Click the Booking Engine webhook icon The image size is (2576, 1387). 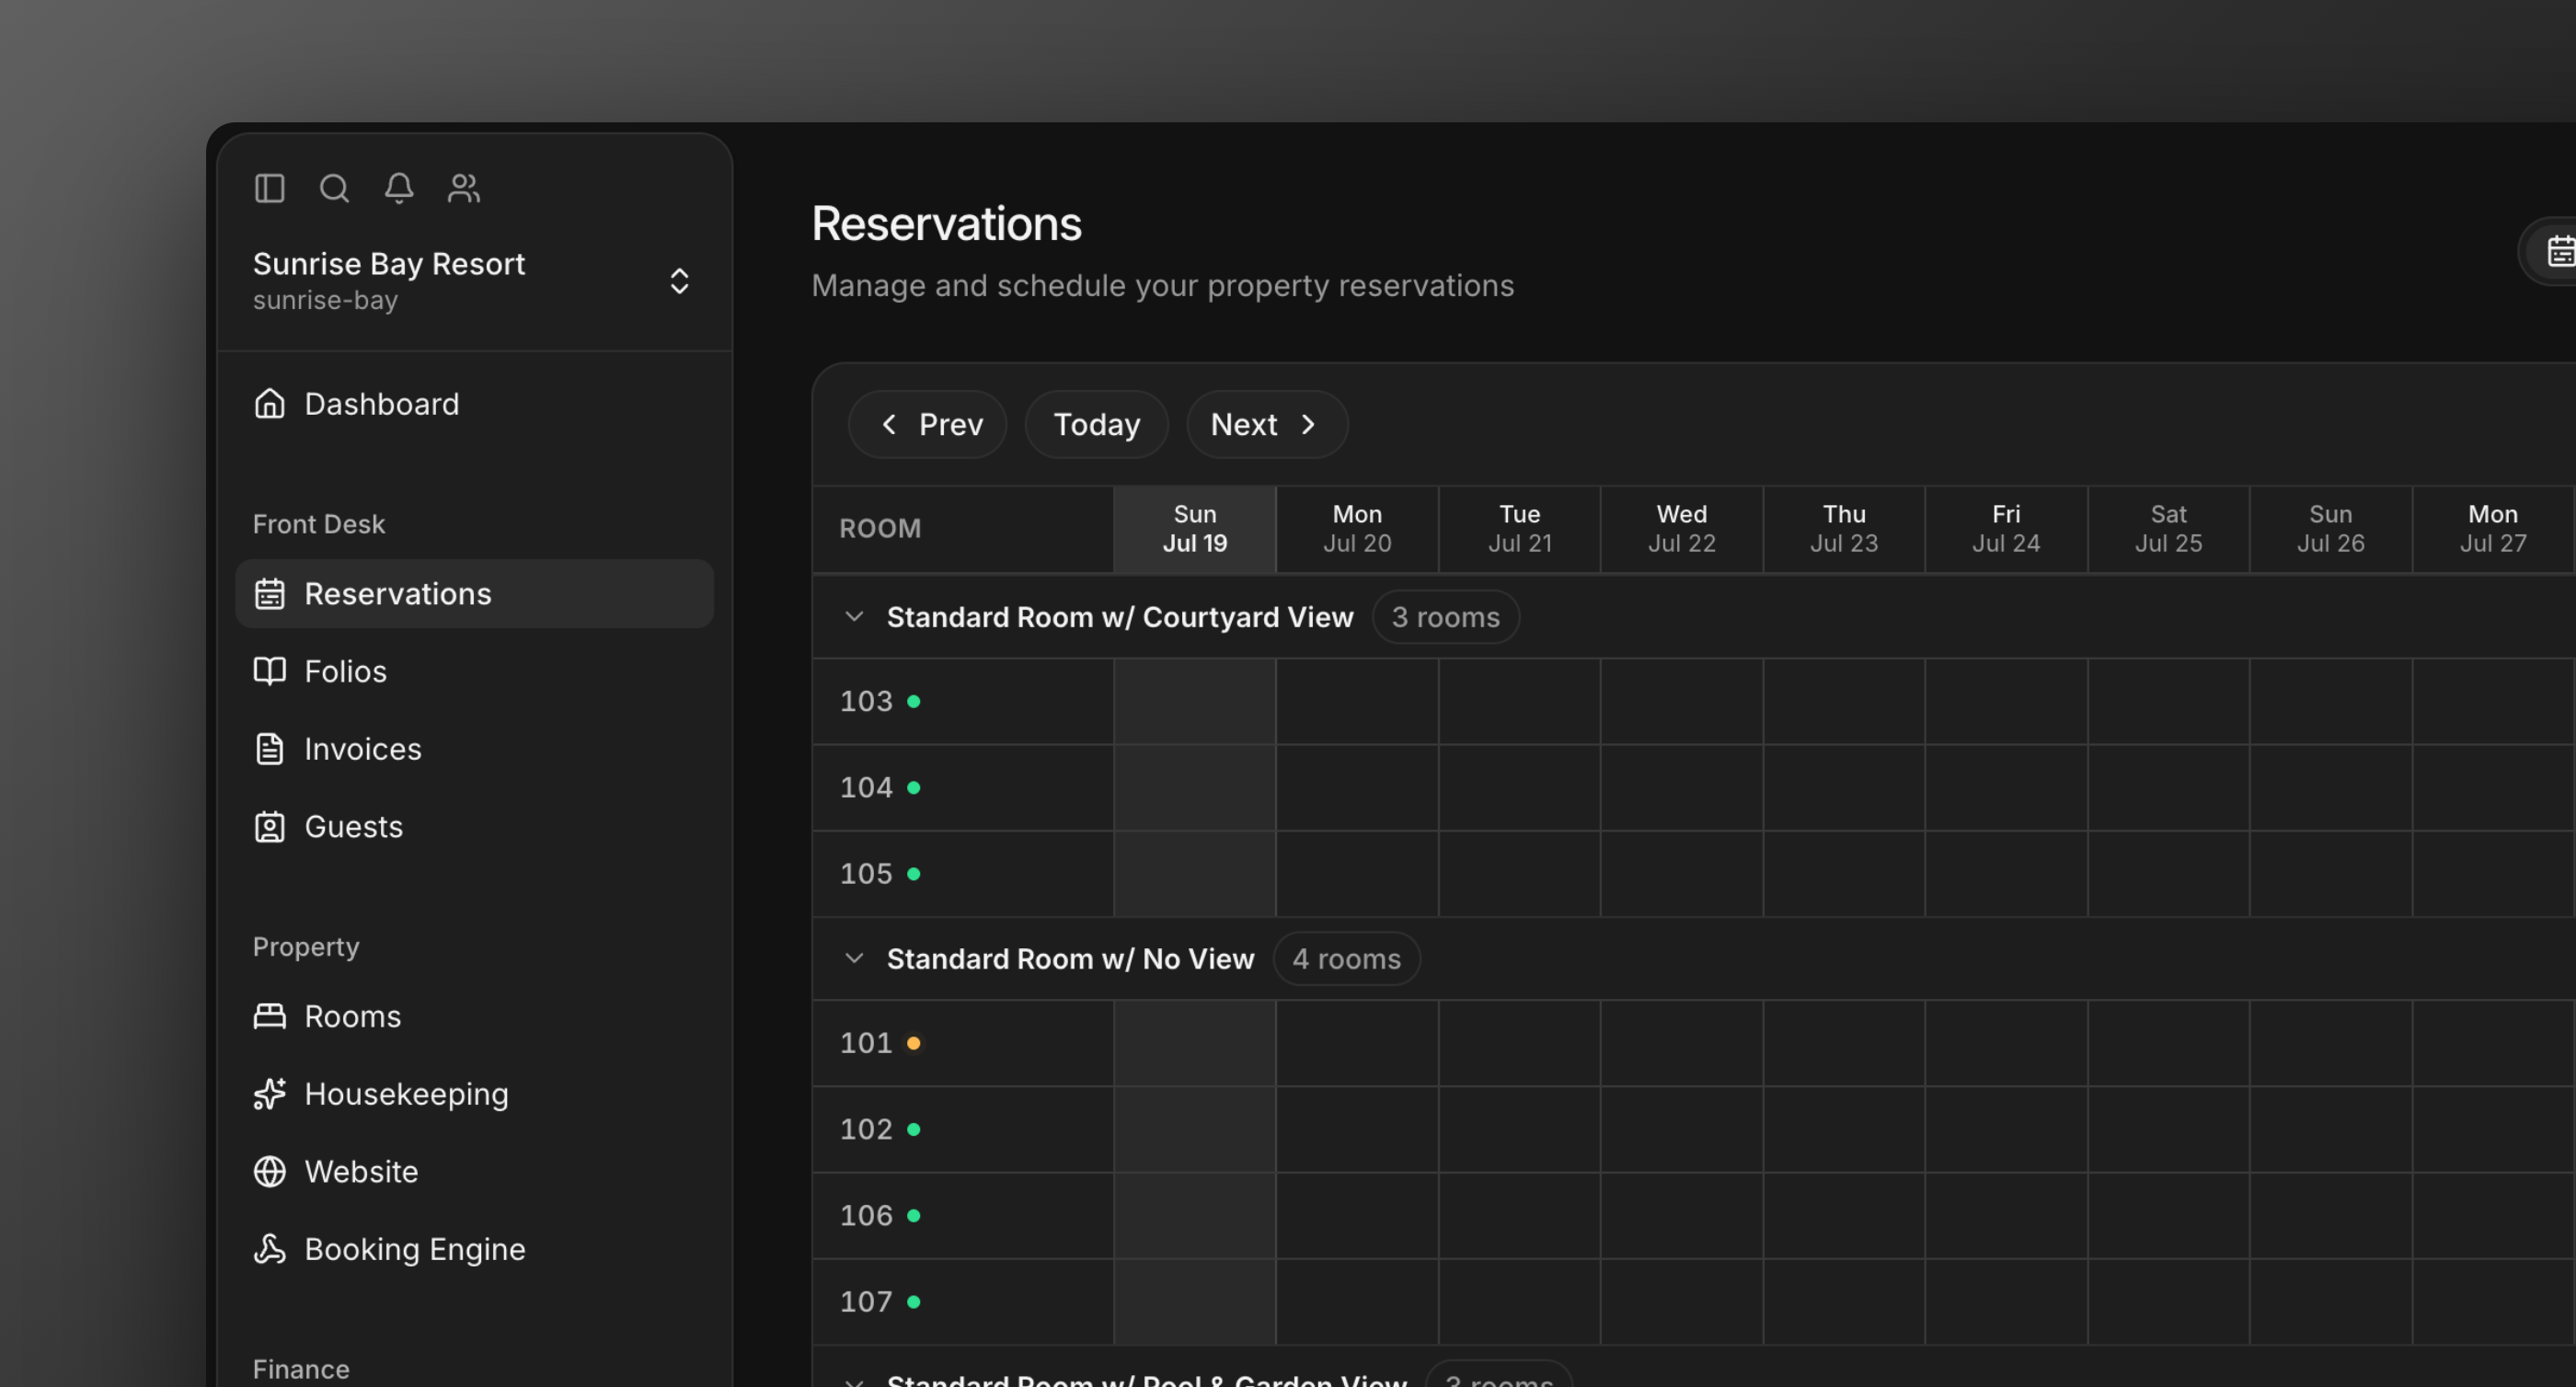coord(269,1249)
